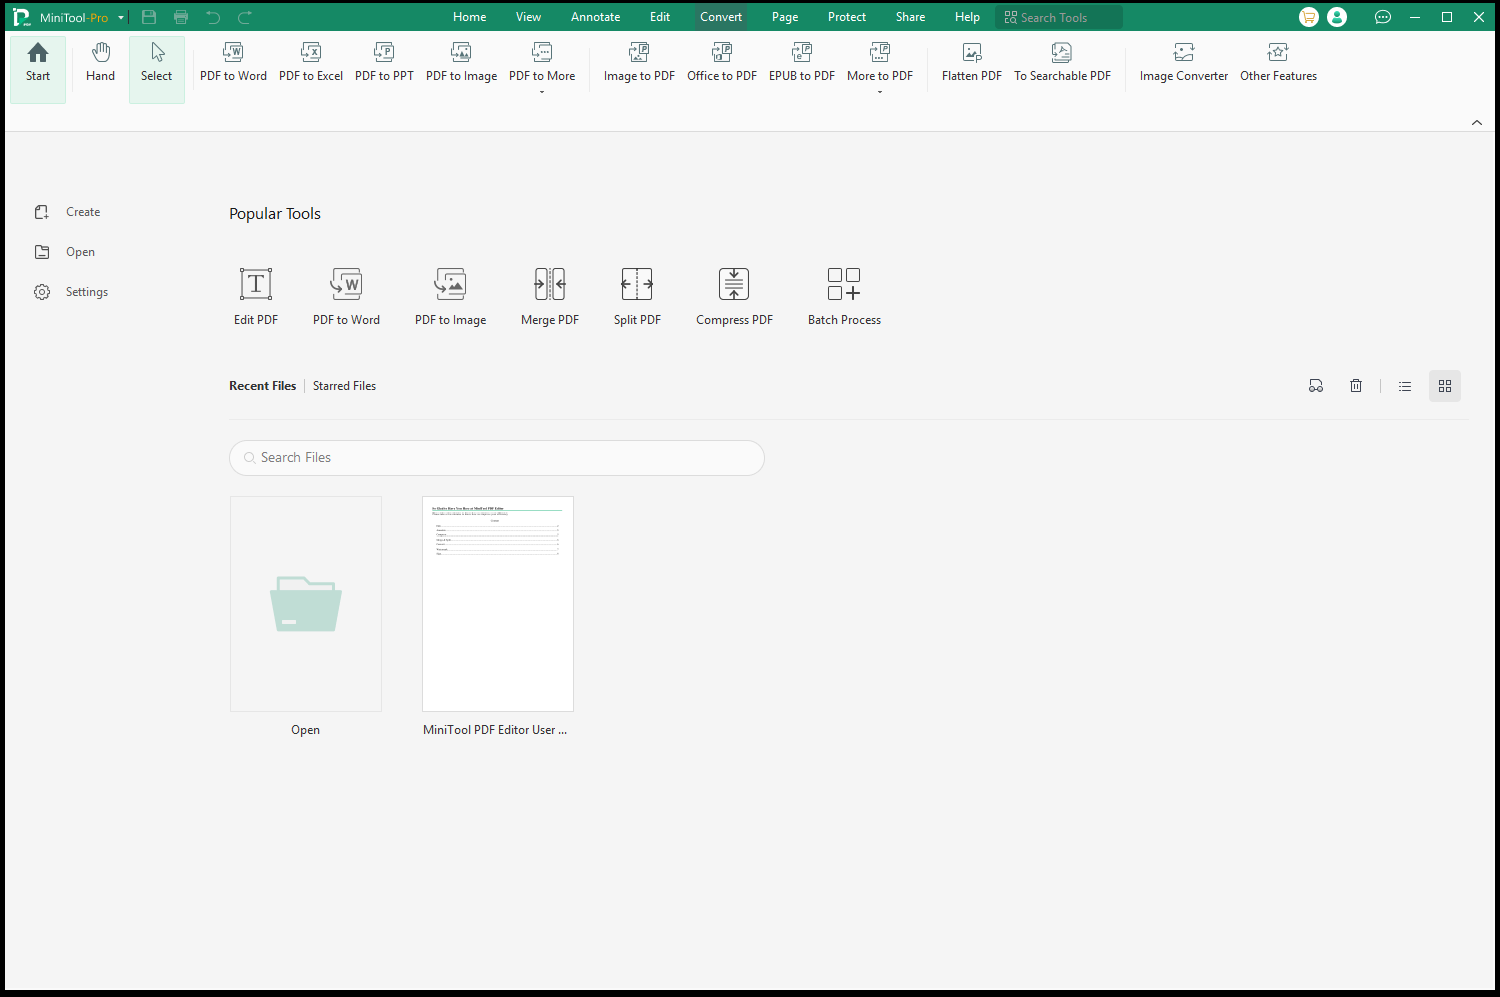Click Open in the left sidebar
Screen dimensions: 1500x997
pyautogui.click(x=65, y=252)
